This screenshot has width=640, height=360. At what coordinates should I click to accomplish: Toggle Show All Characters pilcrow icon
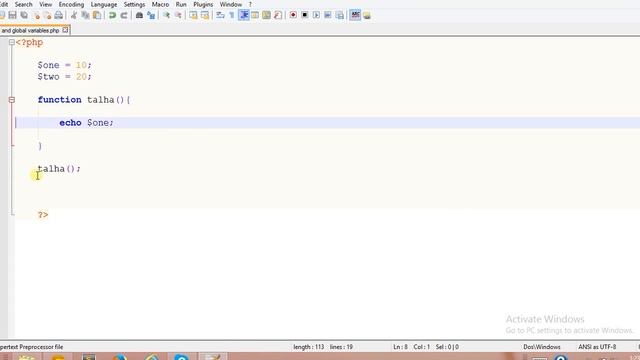(232, 15)
